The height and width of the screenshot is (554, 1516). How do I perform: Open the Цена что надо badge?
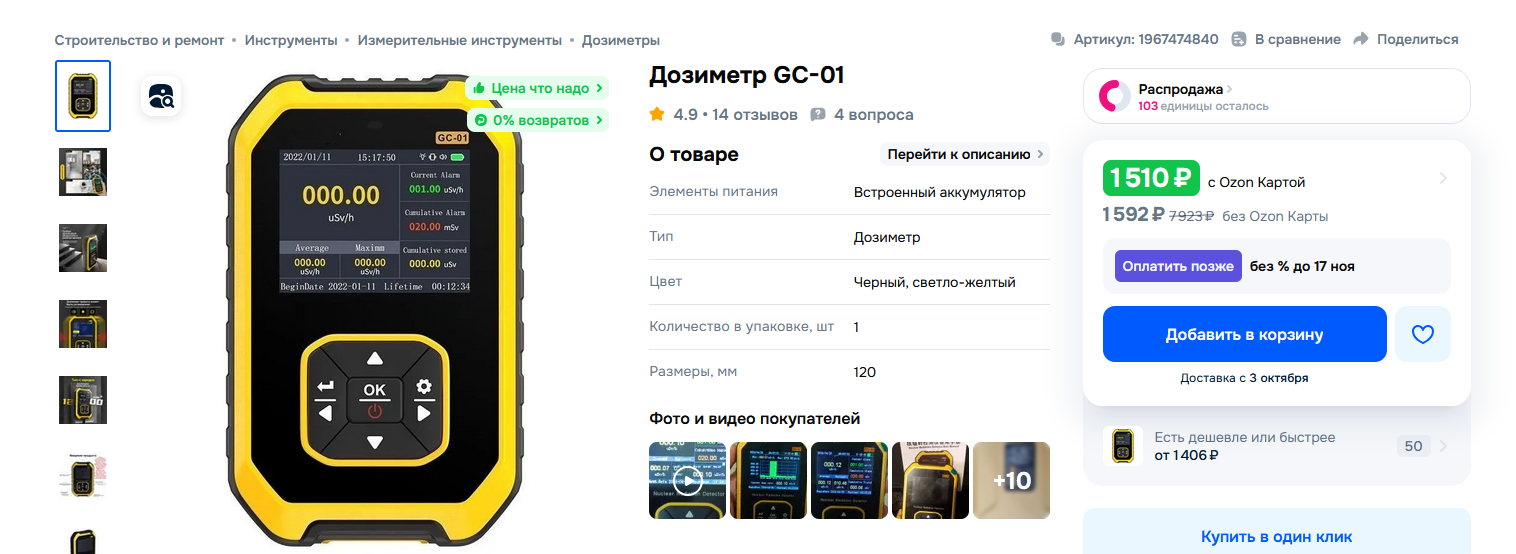coord(538,88)
